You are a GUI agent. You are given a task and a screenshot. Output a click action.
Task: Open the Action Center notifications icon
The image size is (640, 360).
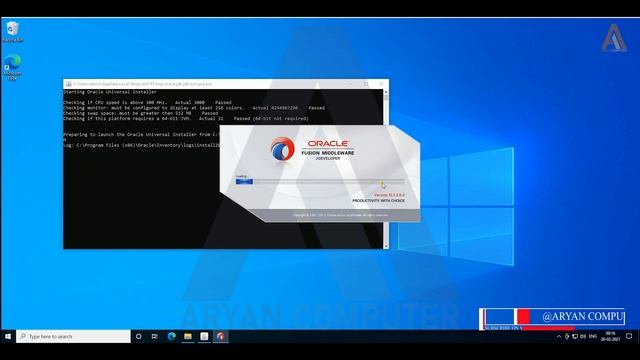[x=629, y=336]
